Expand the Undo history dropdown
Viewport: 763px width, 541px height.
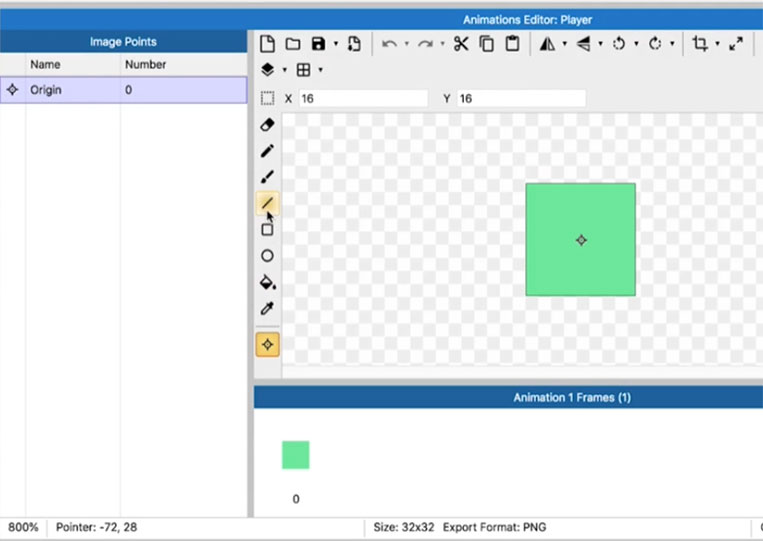point(407,44)
